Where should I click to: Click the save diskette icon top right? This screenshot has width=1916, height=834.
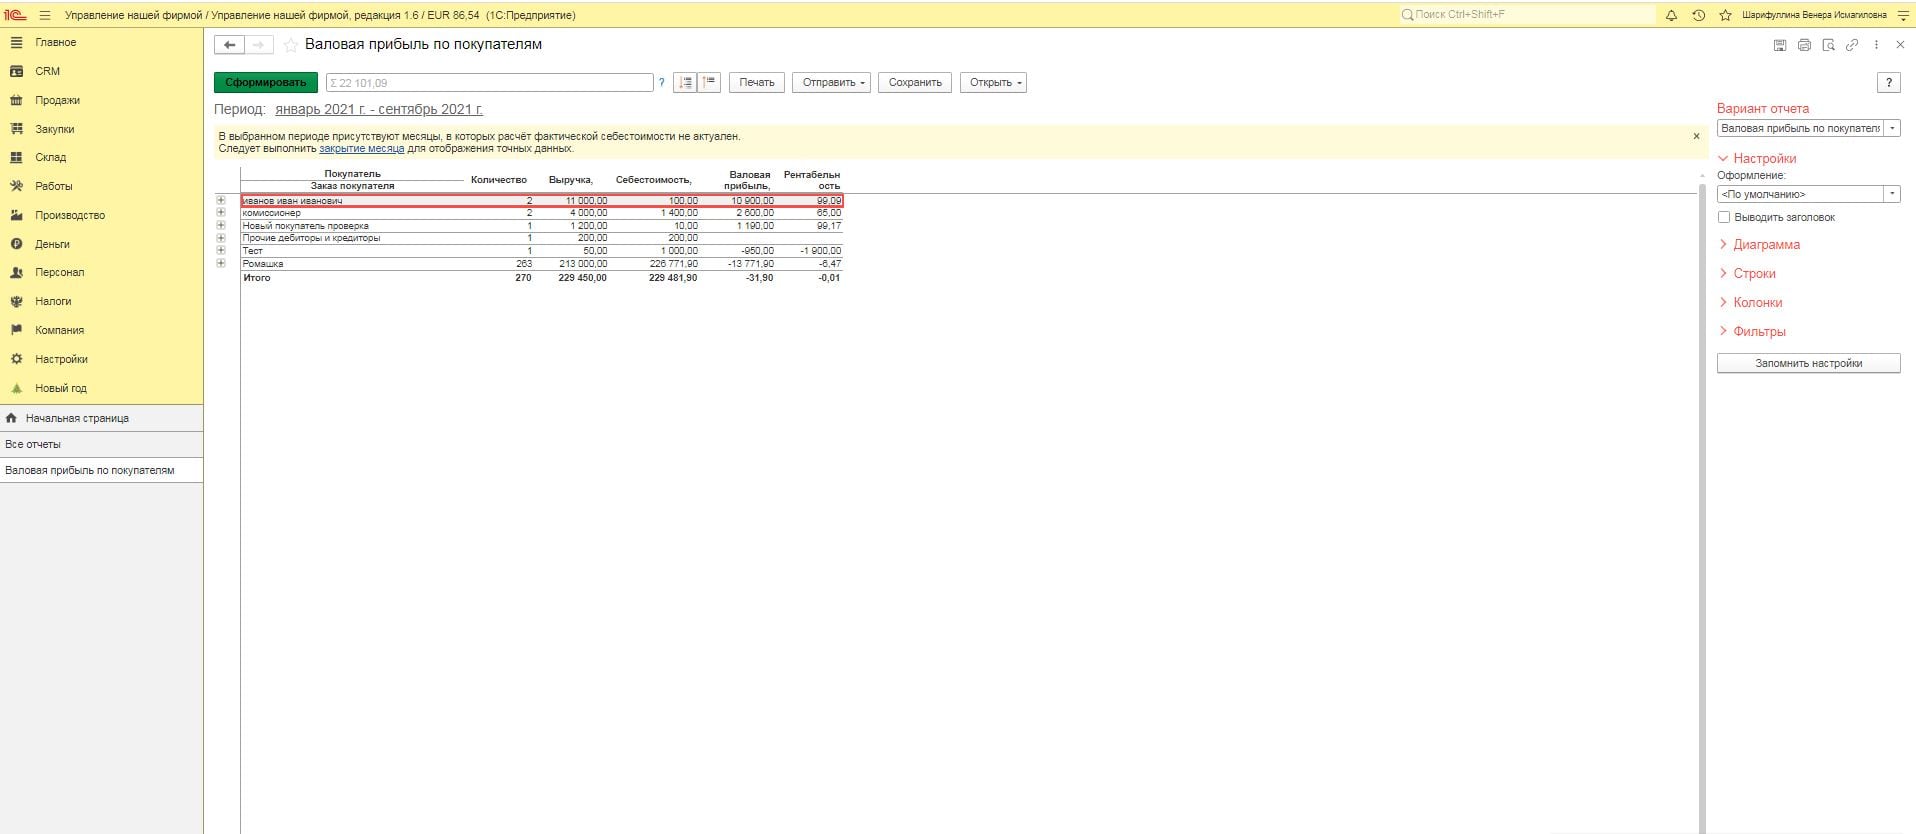(x=1780, y=45)
